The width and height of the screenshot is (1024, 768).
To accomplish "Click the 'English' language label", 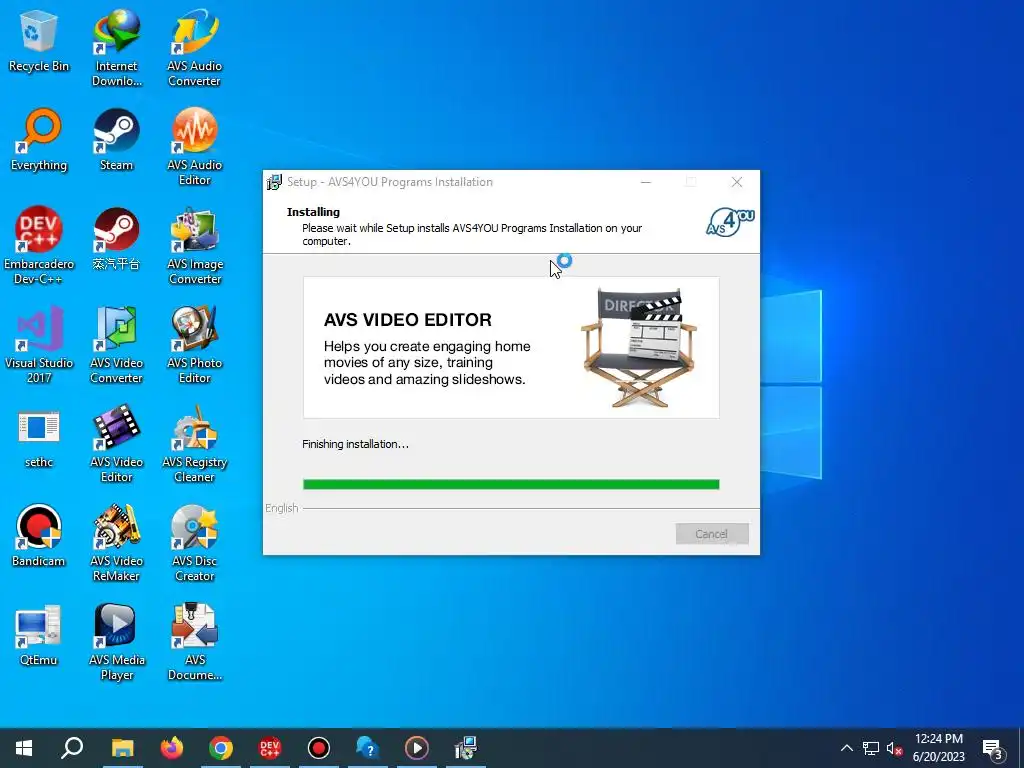I will [x=281, y=508].
